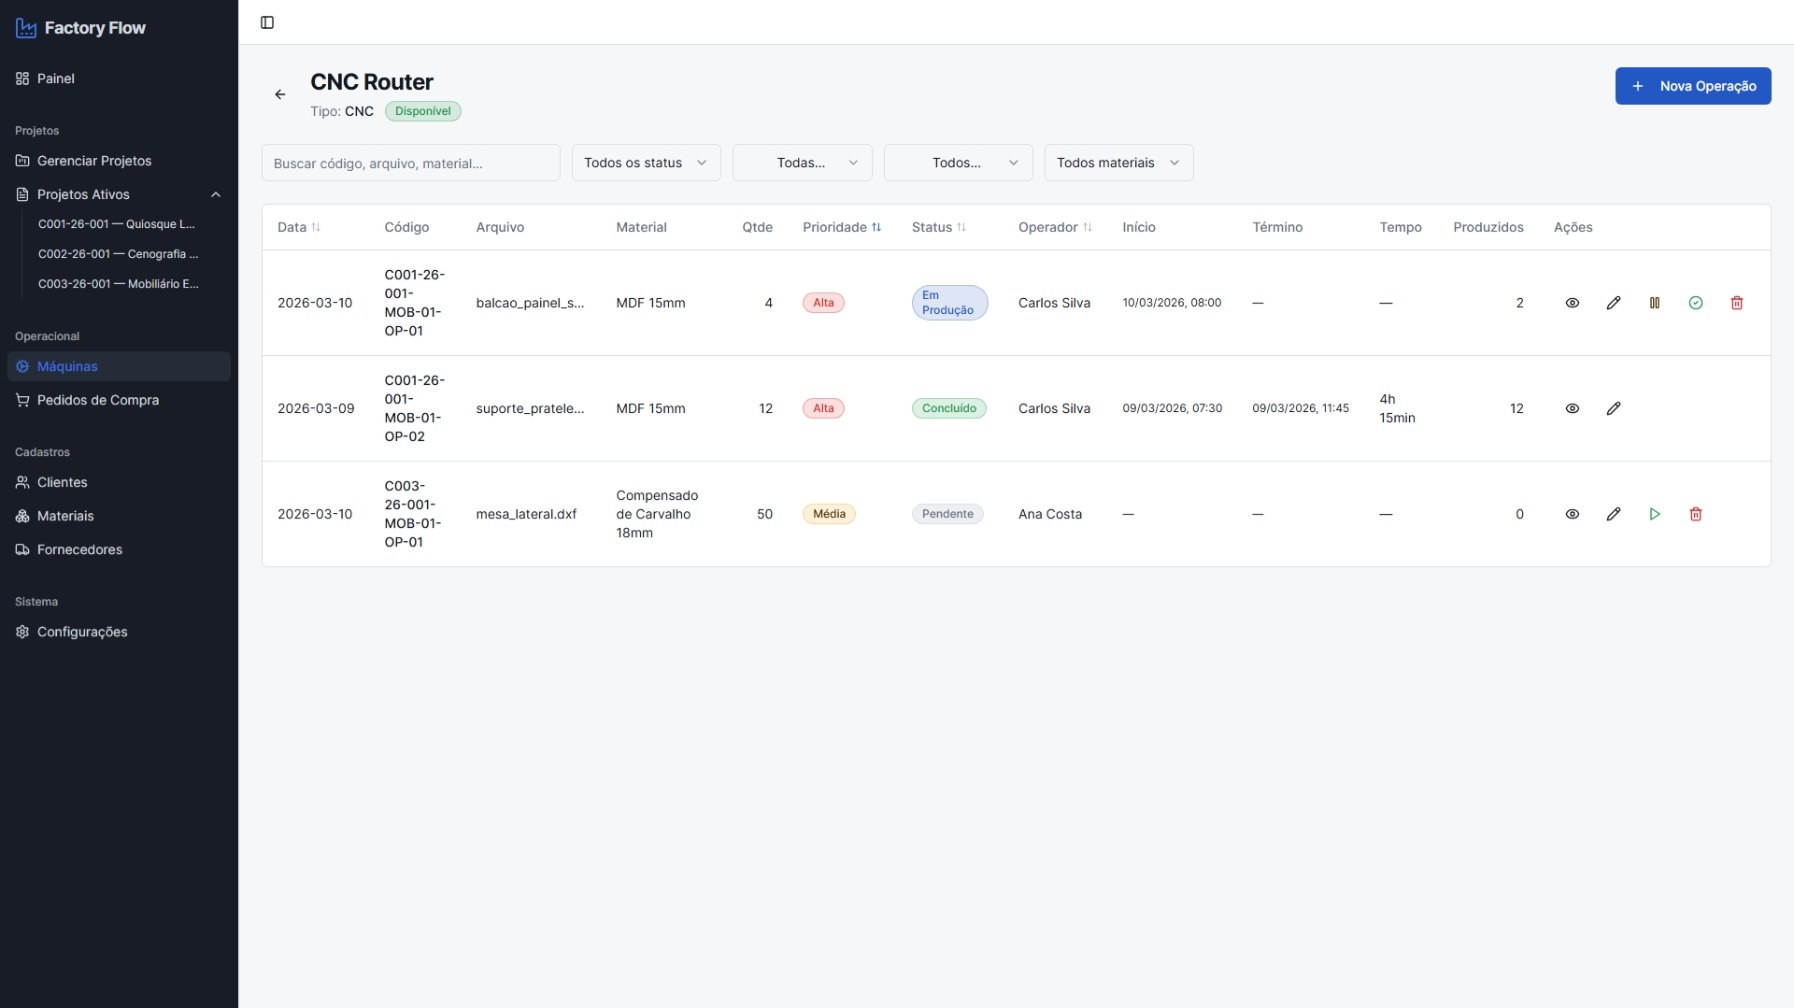The width and height of the screenshot is (1794, 1008).
Task: View details of the balcao_painel operation
Action: (x=1572, y=303)
